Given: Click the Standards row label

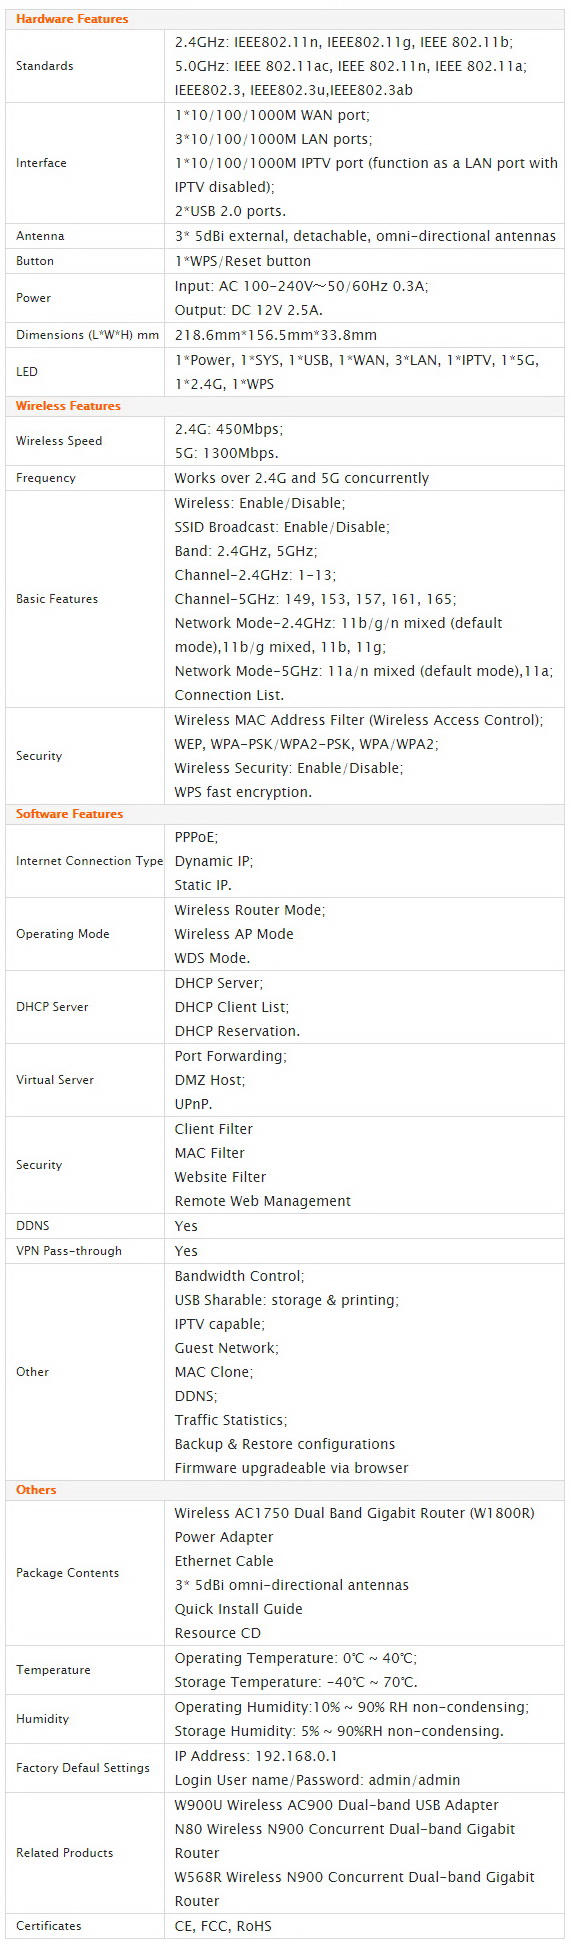Looking at the screenshot, I should [x=45, y=66].
